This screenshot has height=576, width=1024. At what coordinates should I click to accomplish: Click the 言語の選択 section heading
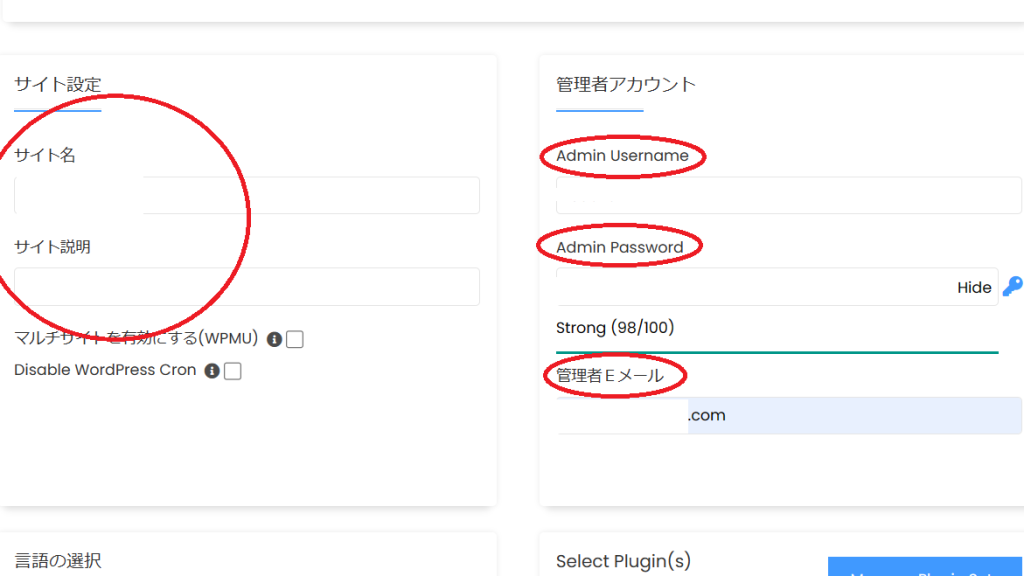pyautogui.click(x=58, y=560)
